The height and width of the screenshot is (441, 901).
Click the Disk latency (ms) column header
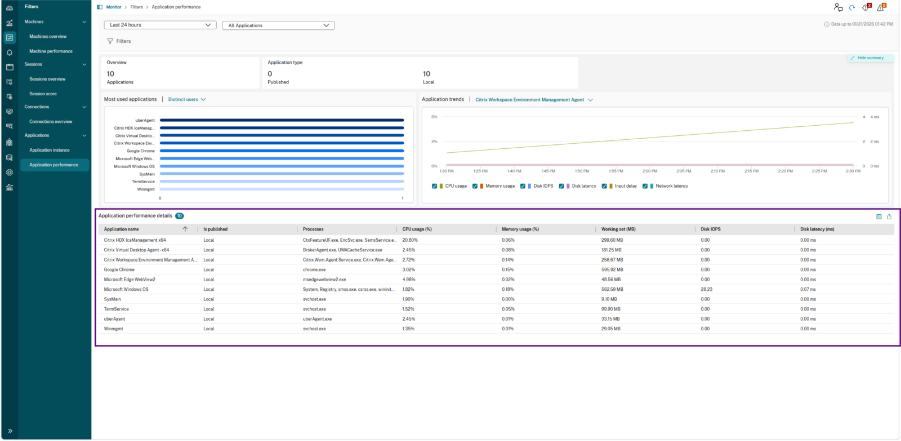click(817, 229)
